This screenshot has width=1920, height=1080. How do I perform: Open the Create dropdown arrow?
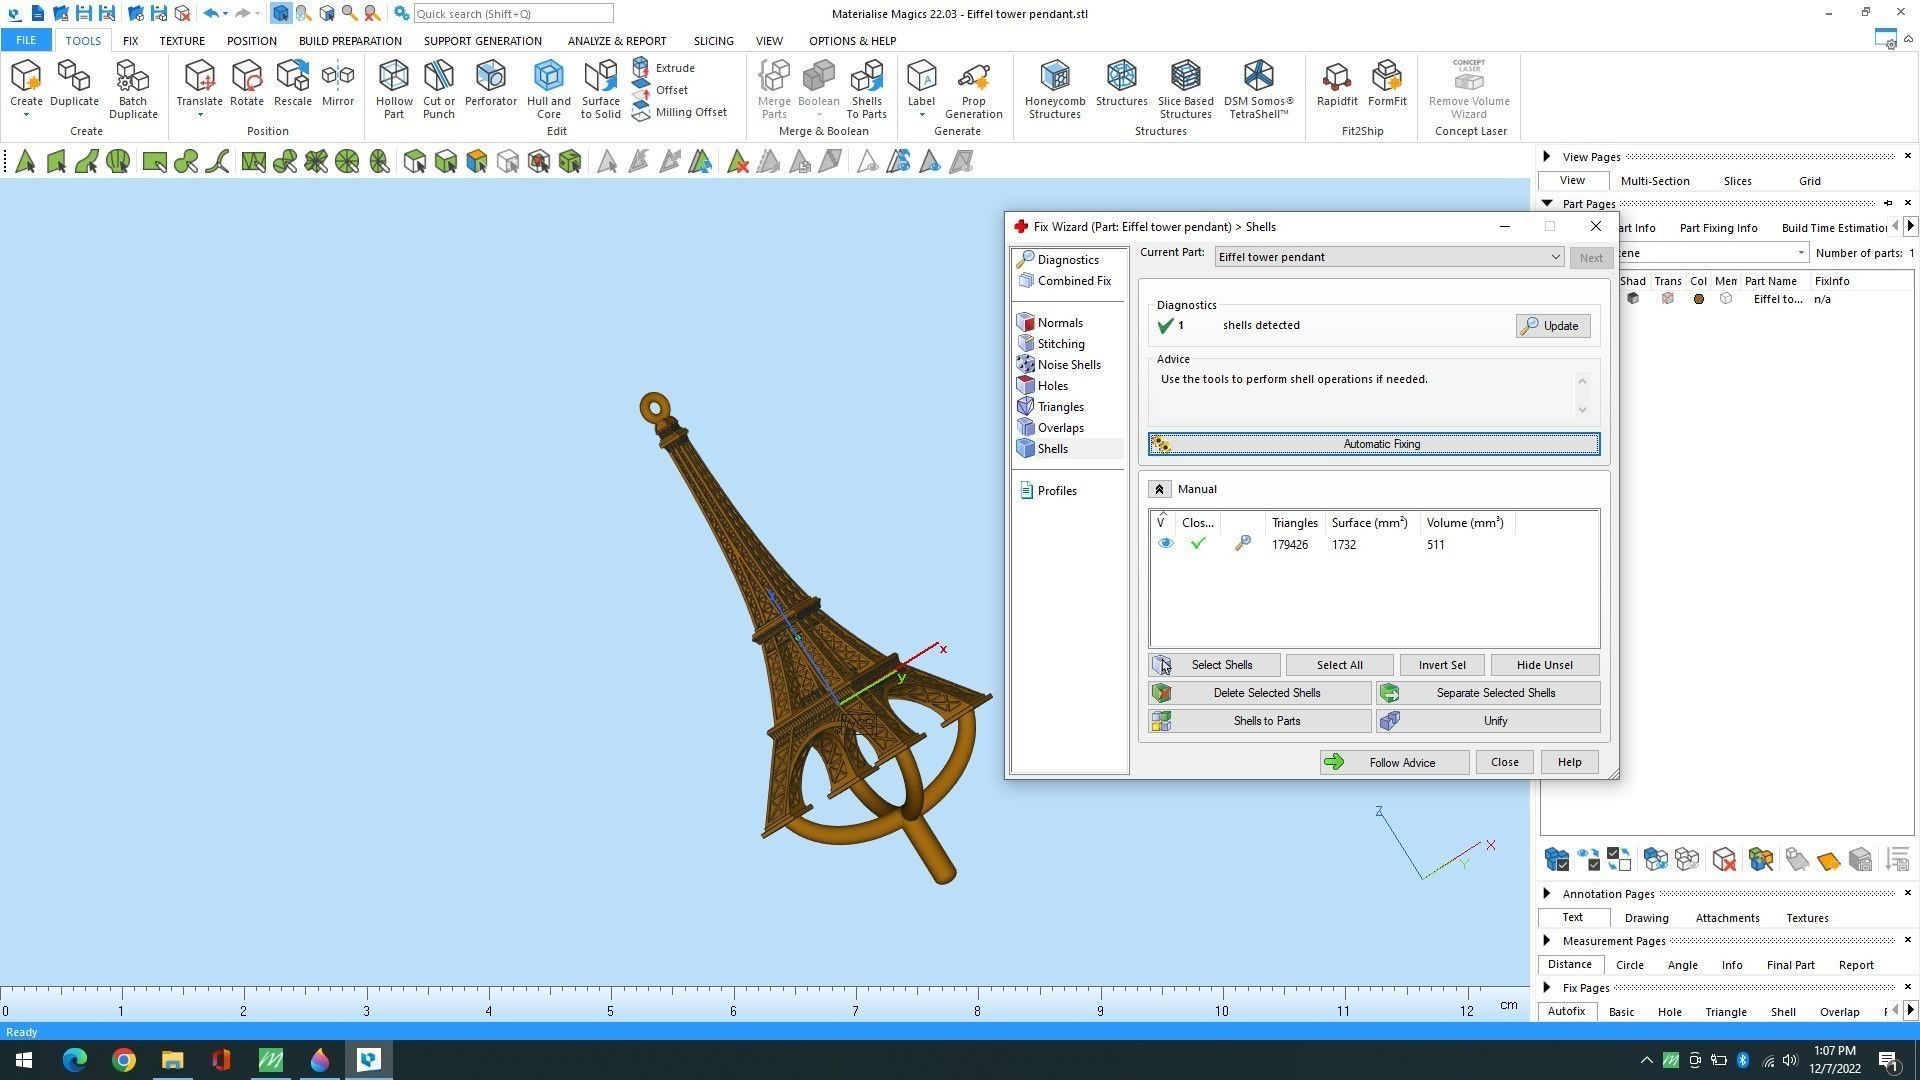tap(26, 115)
